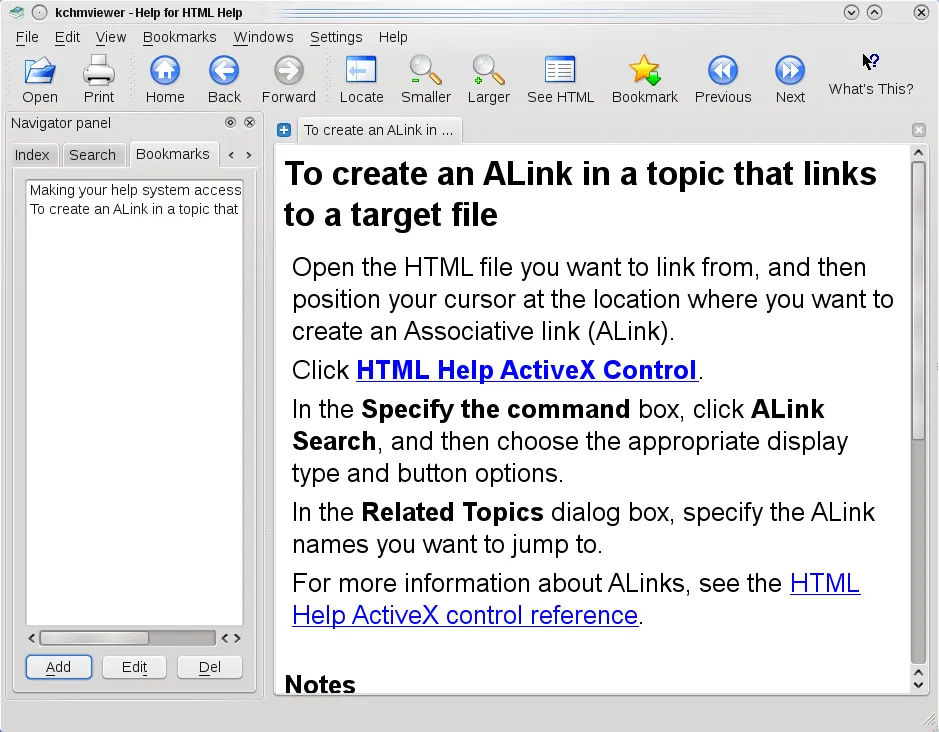
Task: Add a new bookmark entry
Action: click(58, 666)
